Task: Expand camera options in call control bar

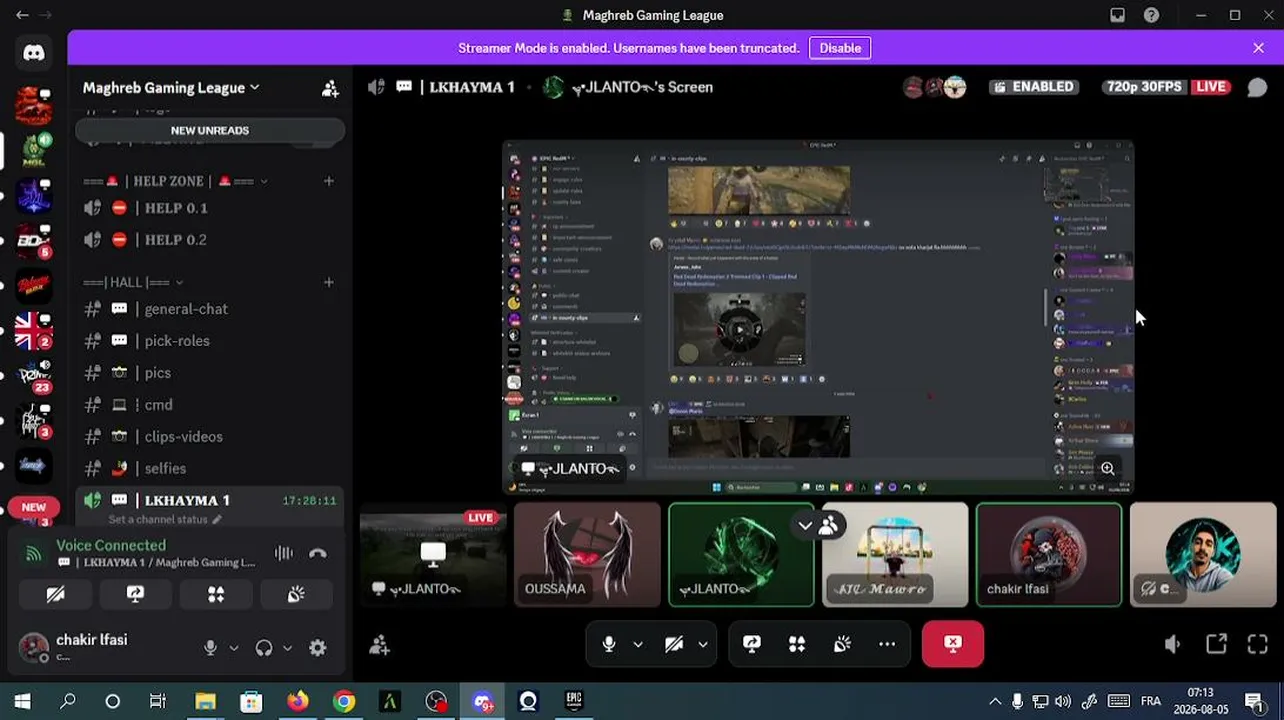Action: point(703,645)
